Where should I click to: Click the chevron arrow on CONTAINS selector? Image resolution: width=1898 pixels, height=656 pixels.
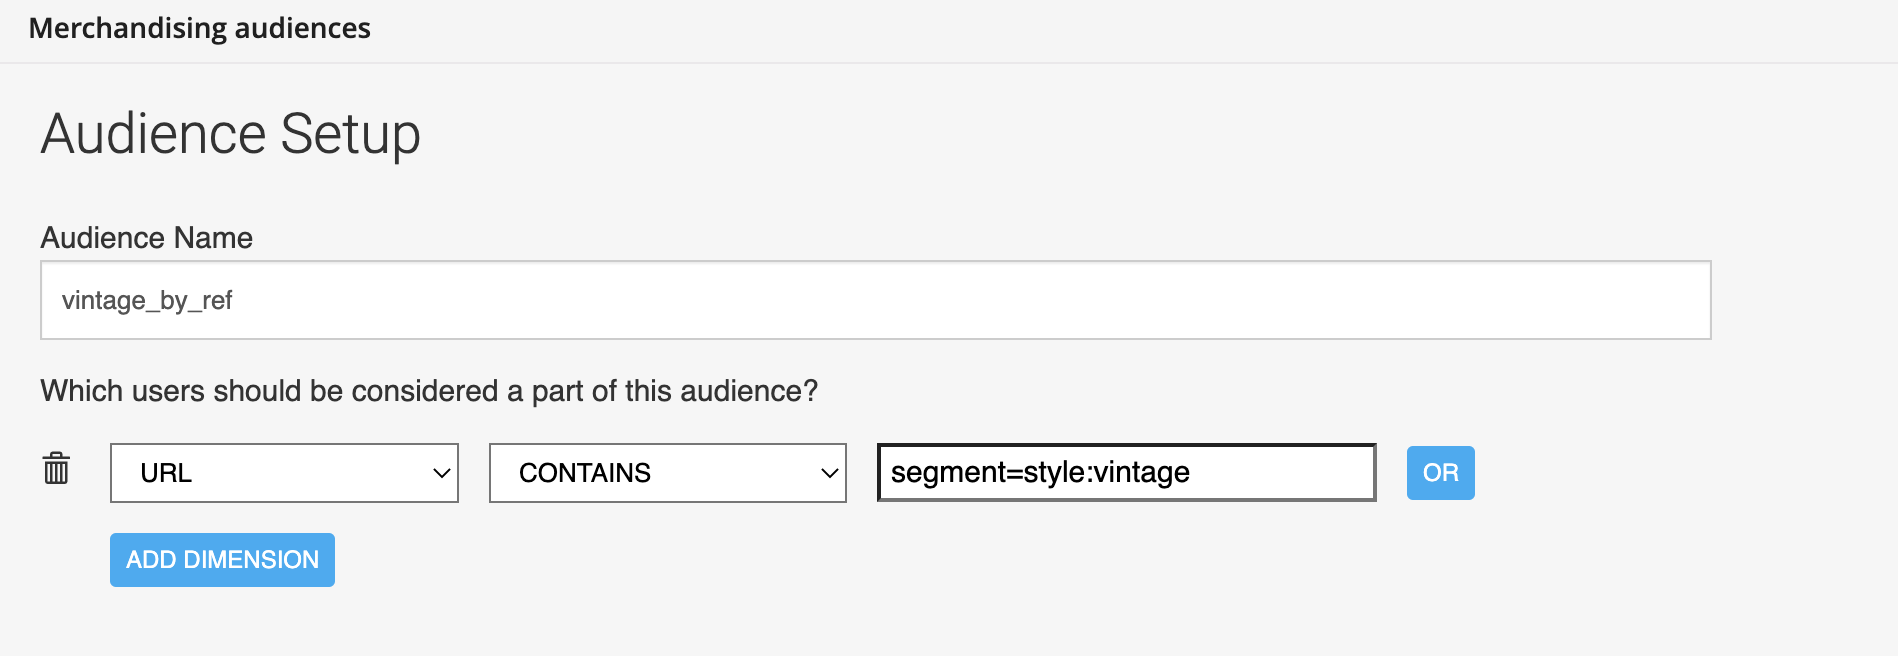tap(829, 473)
